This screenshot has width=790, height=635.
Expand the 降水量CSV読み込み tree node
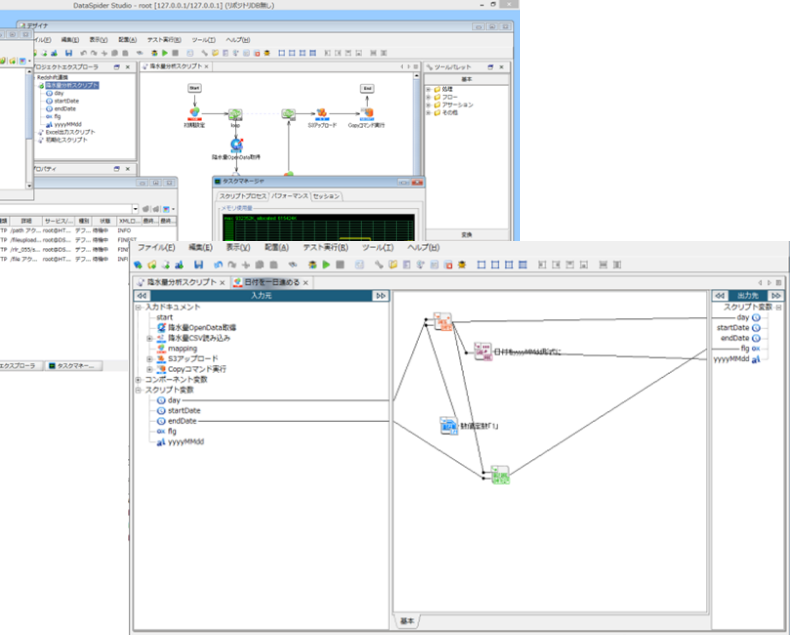point(149,338)
